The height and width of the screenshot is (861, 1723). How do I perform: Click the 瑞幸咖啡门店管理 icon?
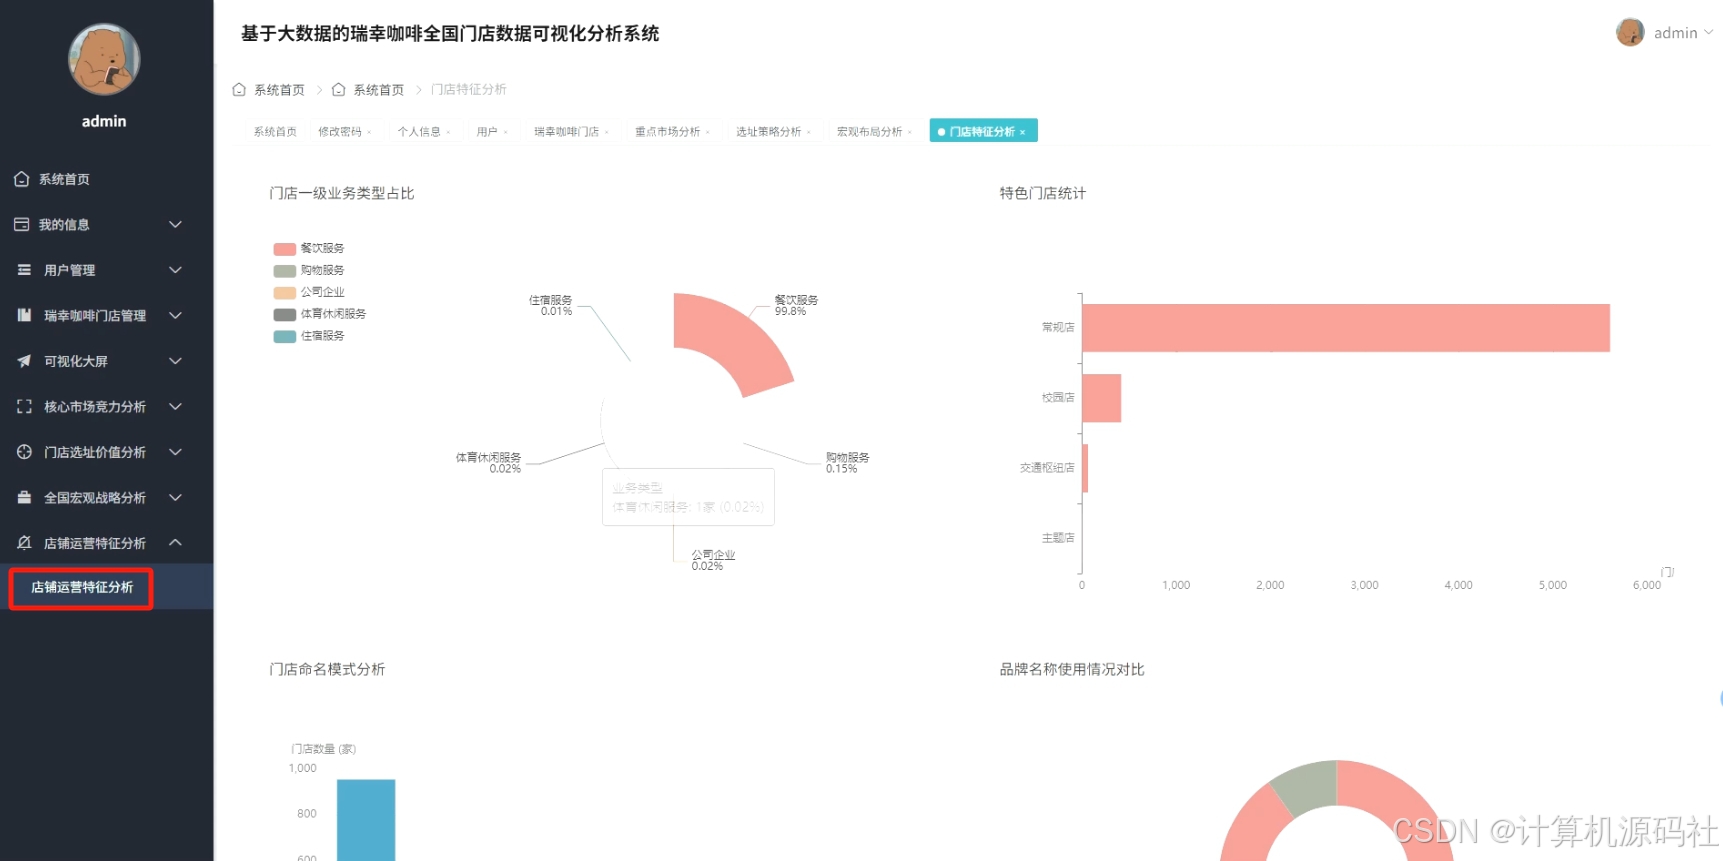pos(24,315)
